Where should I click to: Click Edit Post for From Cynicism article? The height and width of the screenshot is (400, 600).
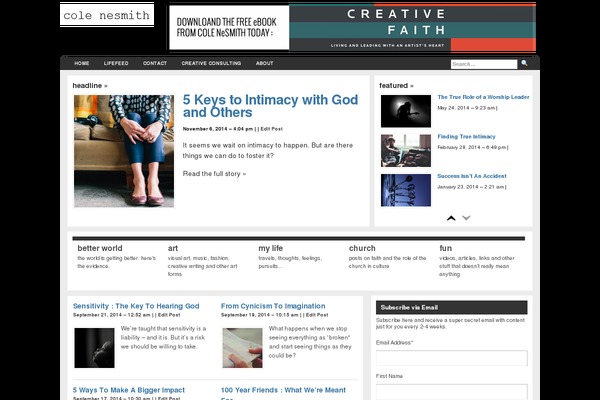click(x=317, y=315)
